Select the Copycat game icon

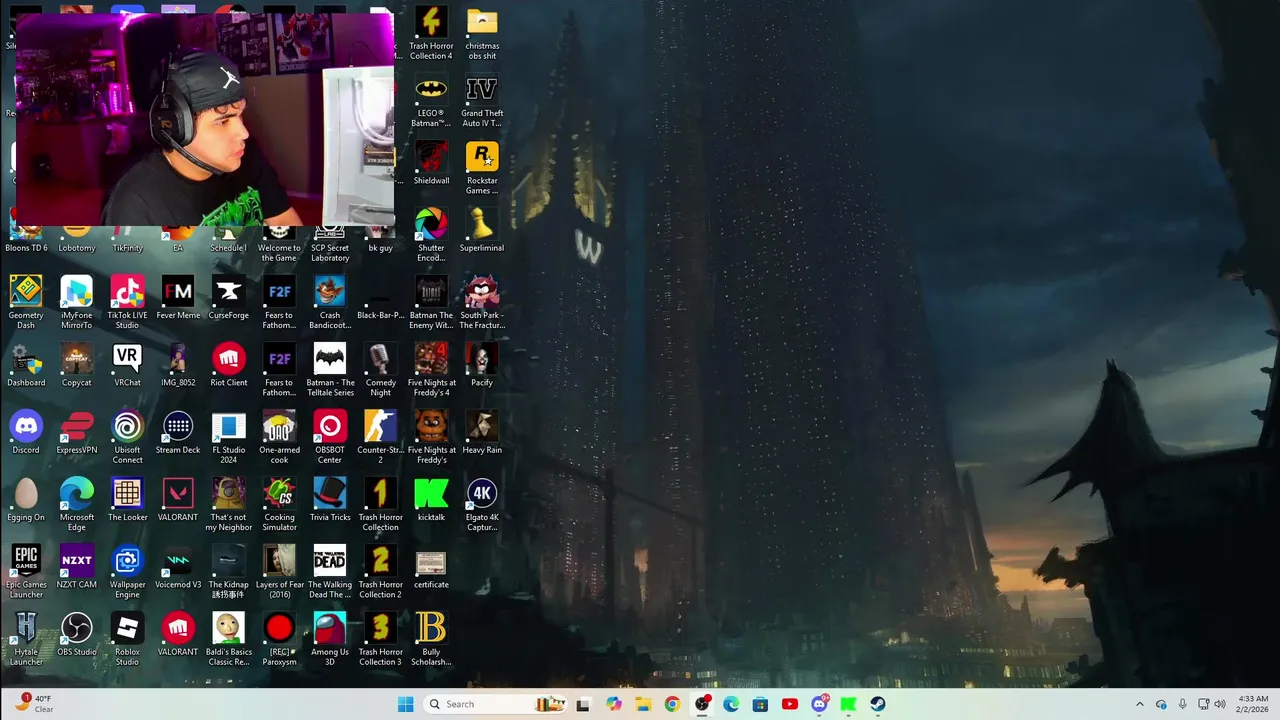[77, 365]
